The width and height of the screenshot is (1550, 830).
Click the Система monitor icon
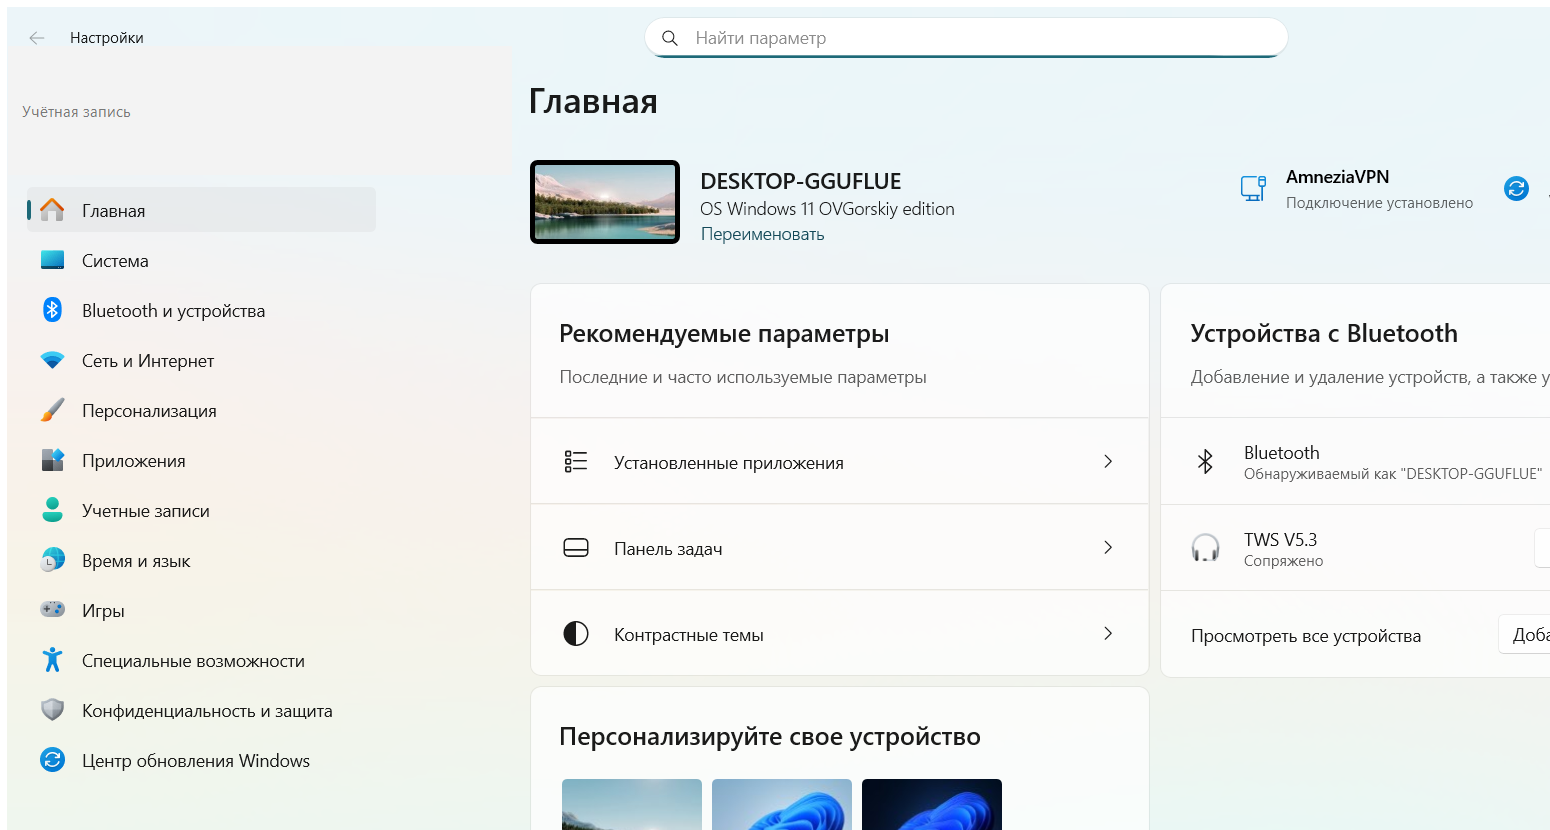click(x=52, y=260)
